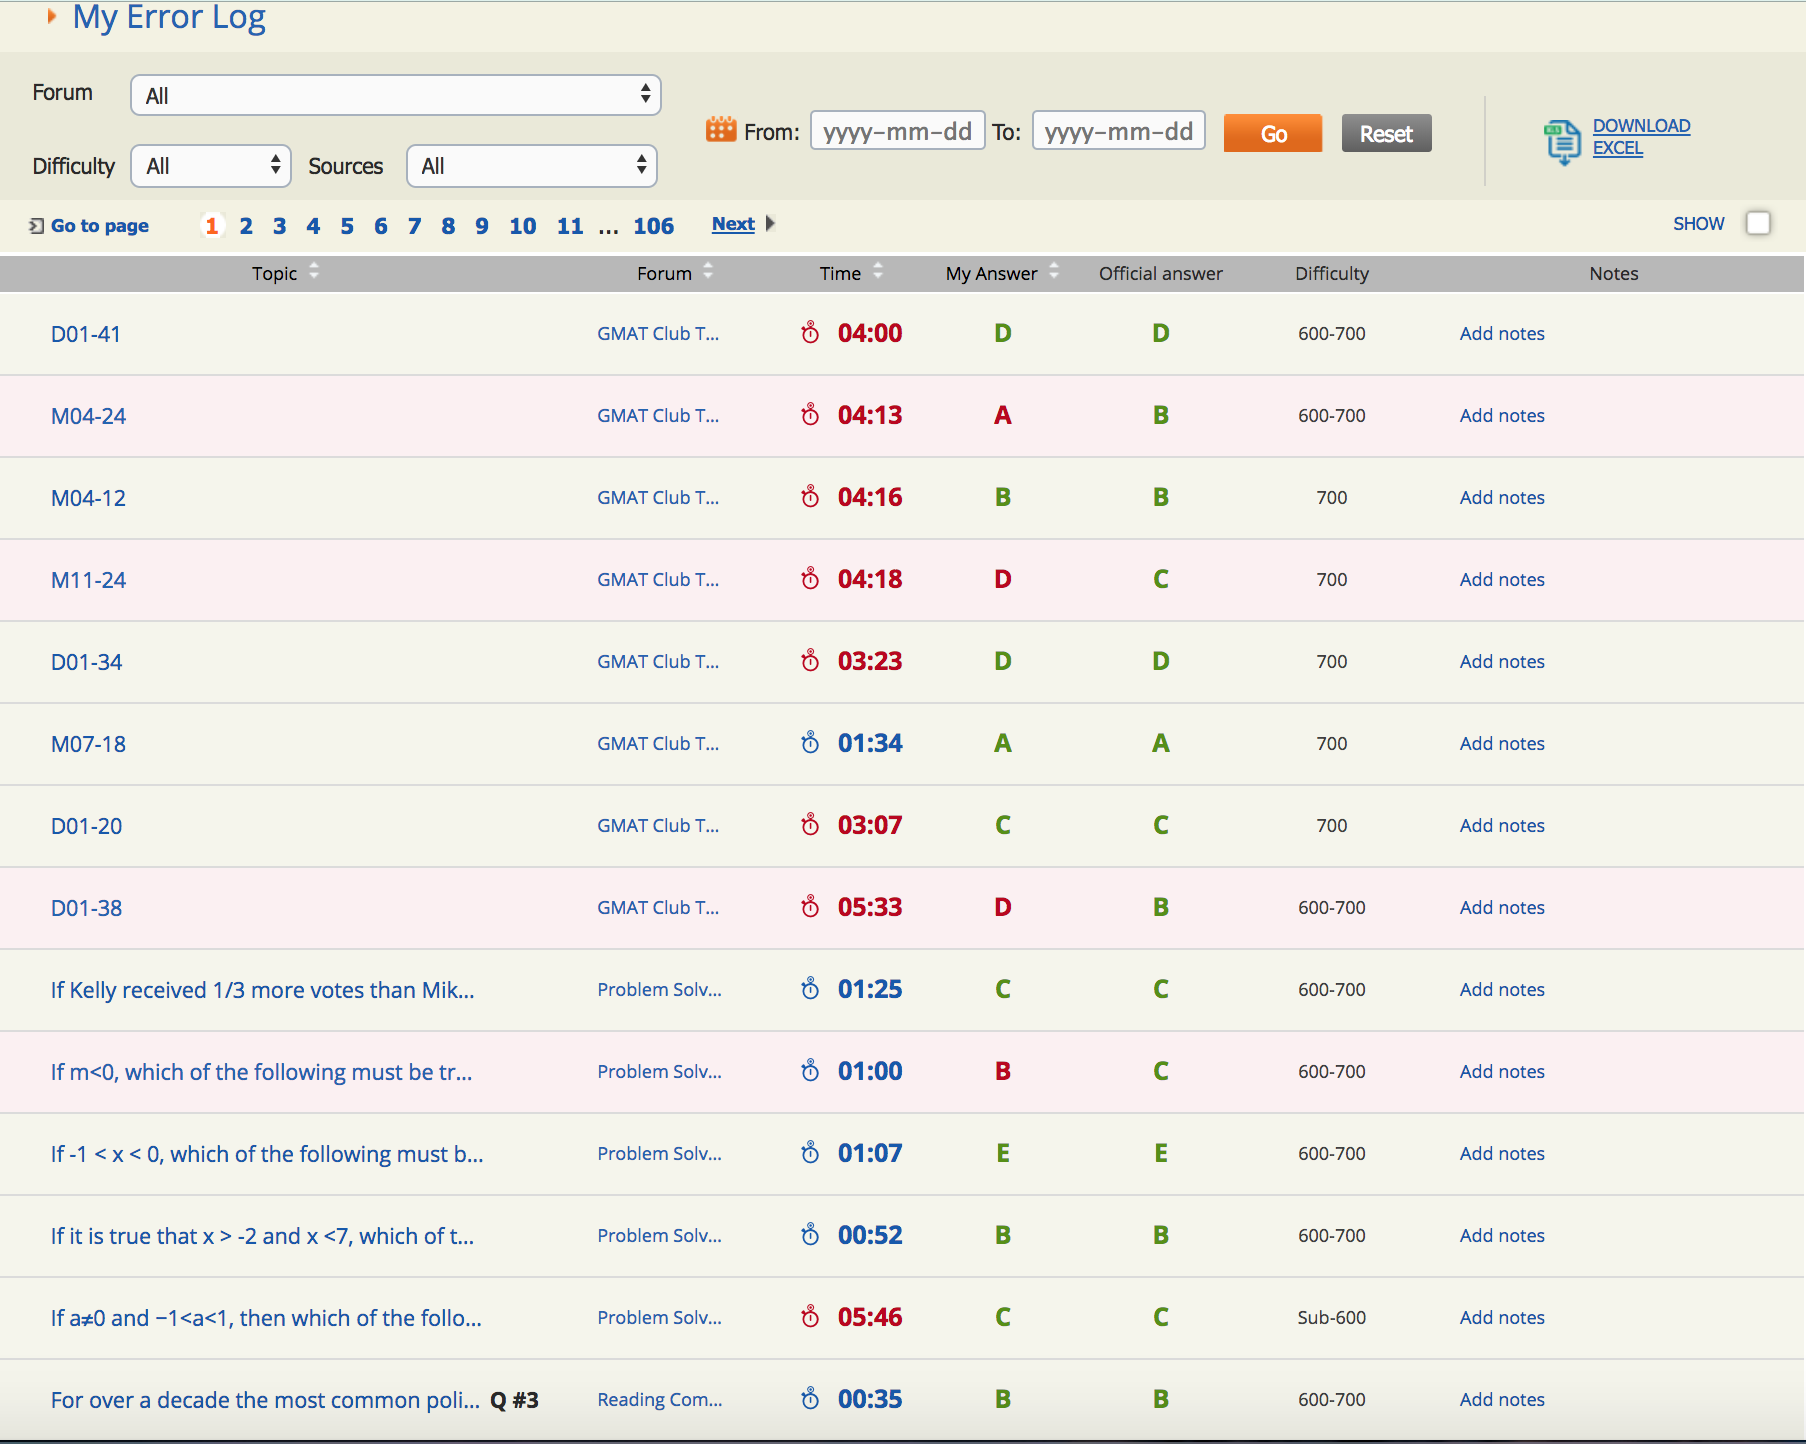The image size is (1806, 1444).
Task: Click the To date input field
Action: 1117,130
